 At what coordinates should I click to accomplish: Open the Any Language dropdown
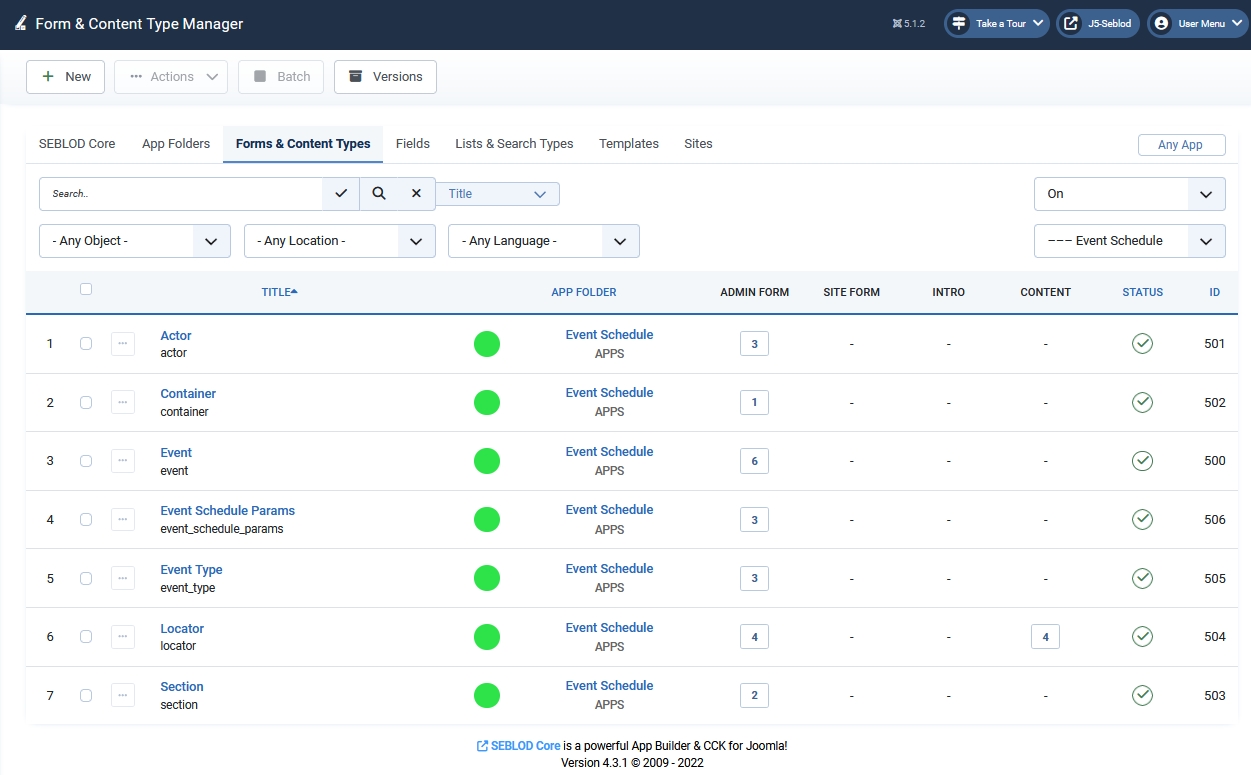(x=544, y=241)
